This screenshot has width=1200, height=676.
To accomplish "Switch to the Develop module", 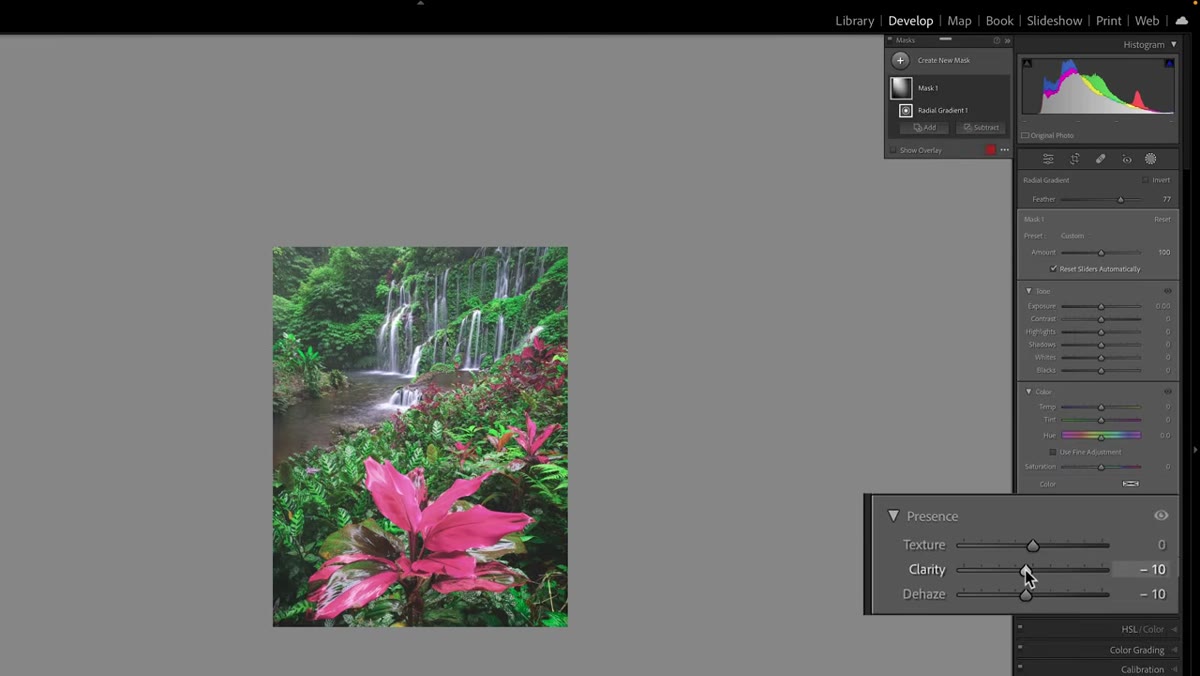I will (910, 20).
